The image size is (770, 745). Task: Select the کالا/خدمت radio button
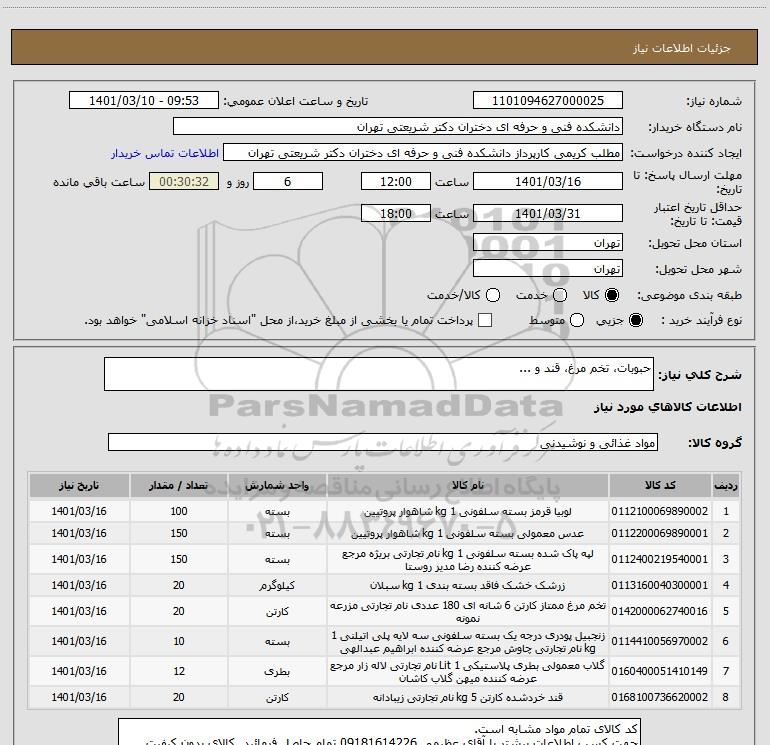[x=493, y=295]
